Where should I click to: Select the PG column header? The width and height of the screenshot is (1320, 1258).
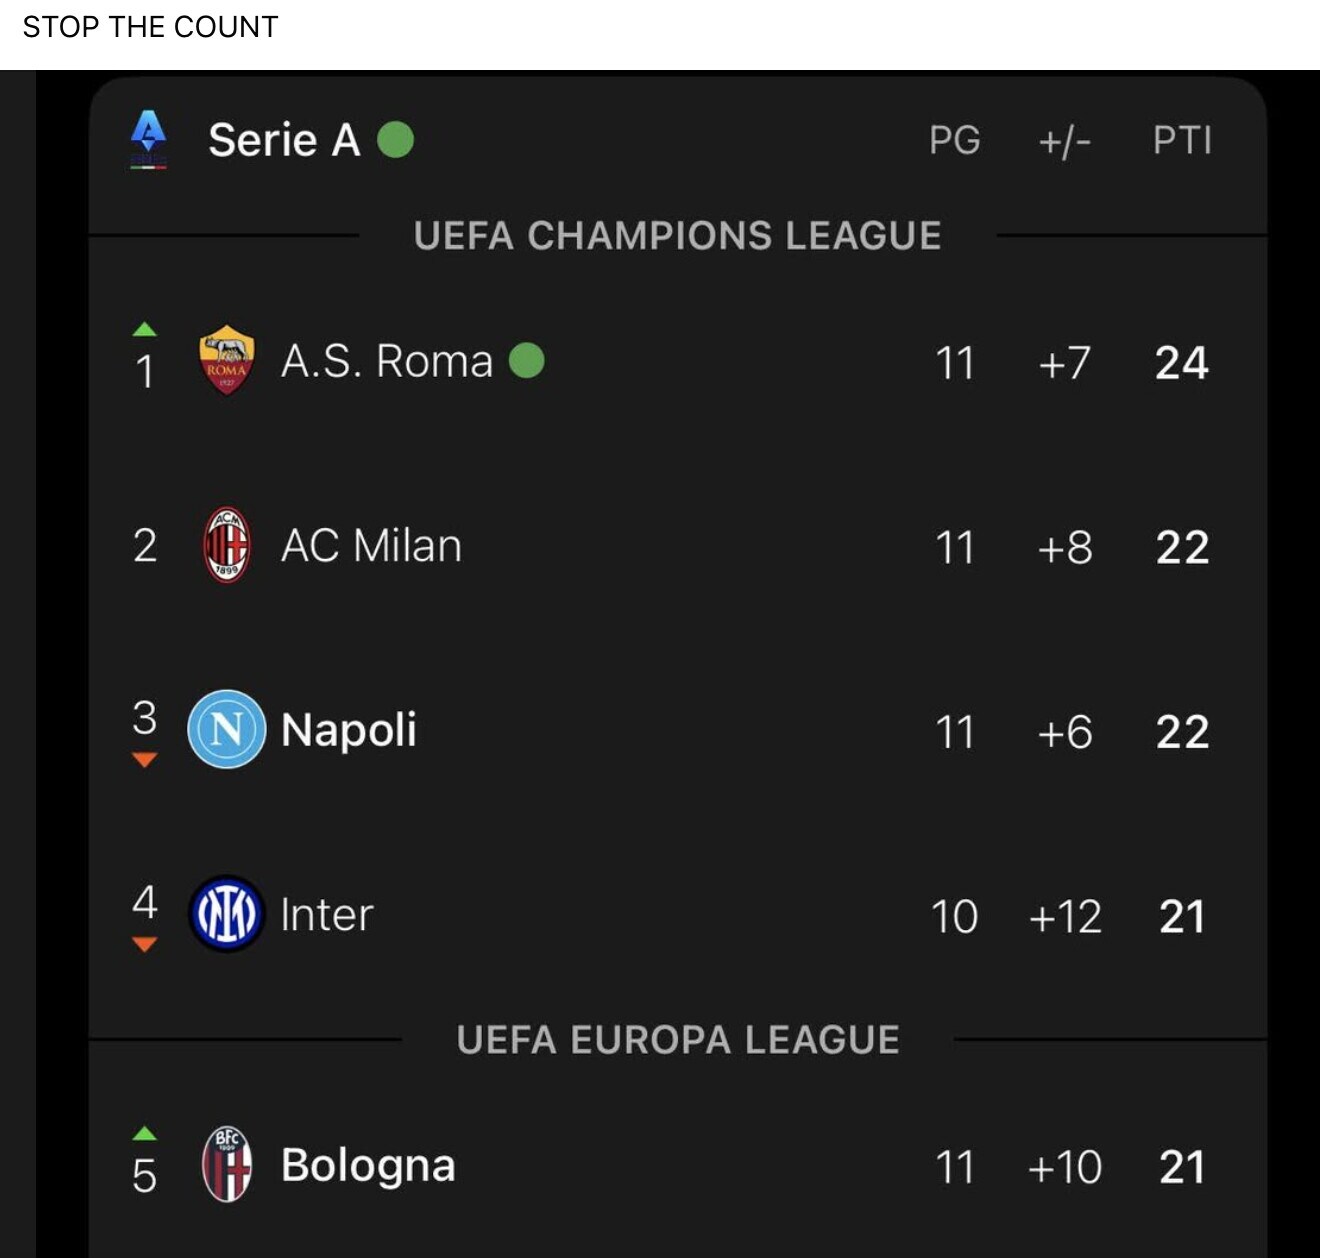954,140
